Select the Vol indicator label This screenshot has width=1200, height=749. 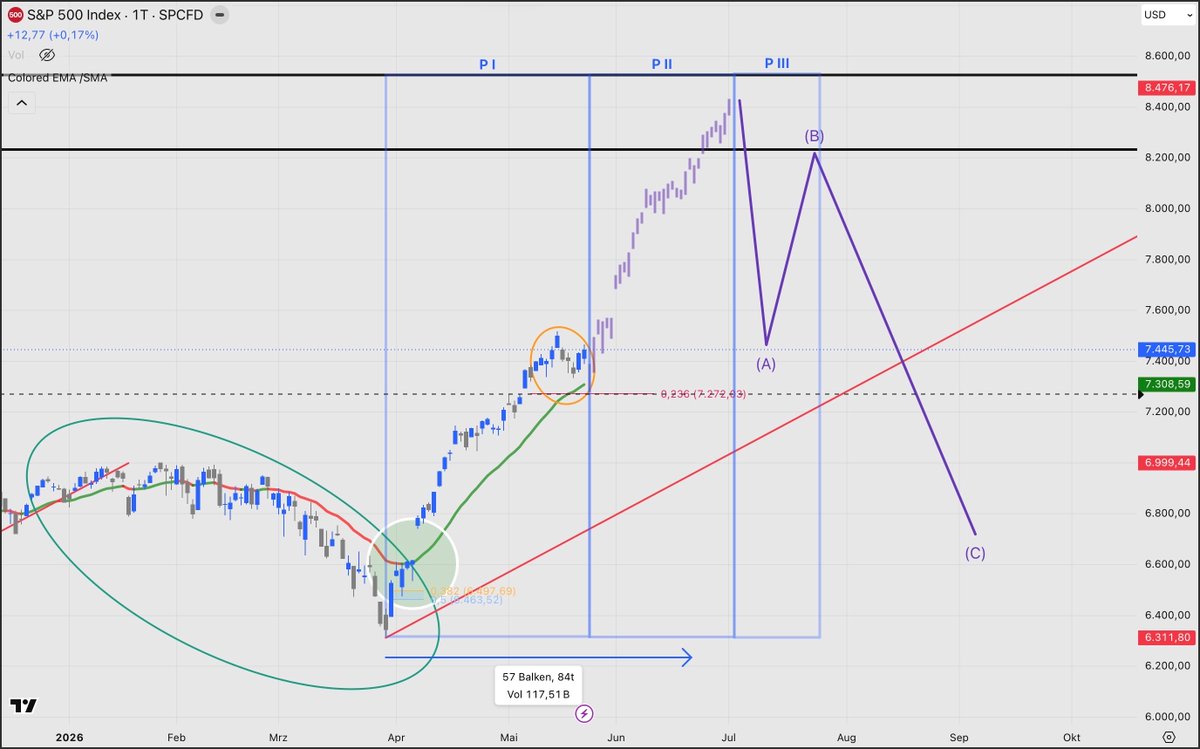(15, 55)
